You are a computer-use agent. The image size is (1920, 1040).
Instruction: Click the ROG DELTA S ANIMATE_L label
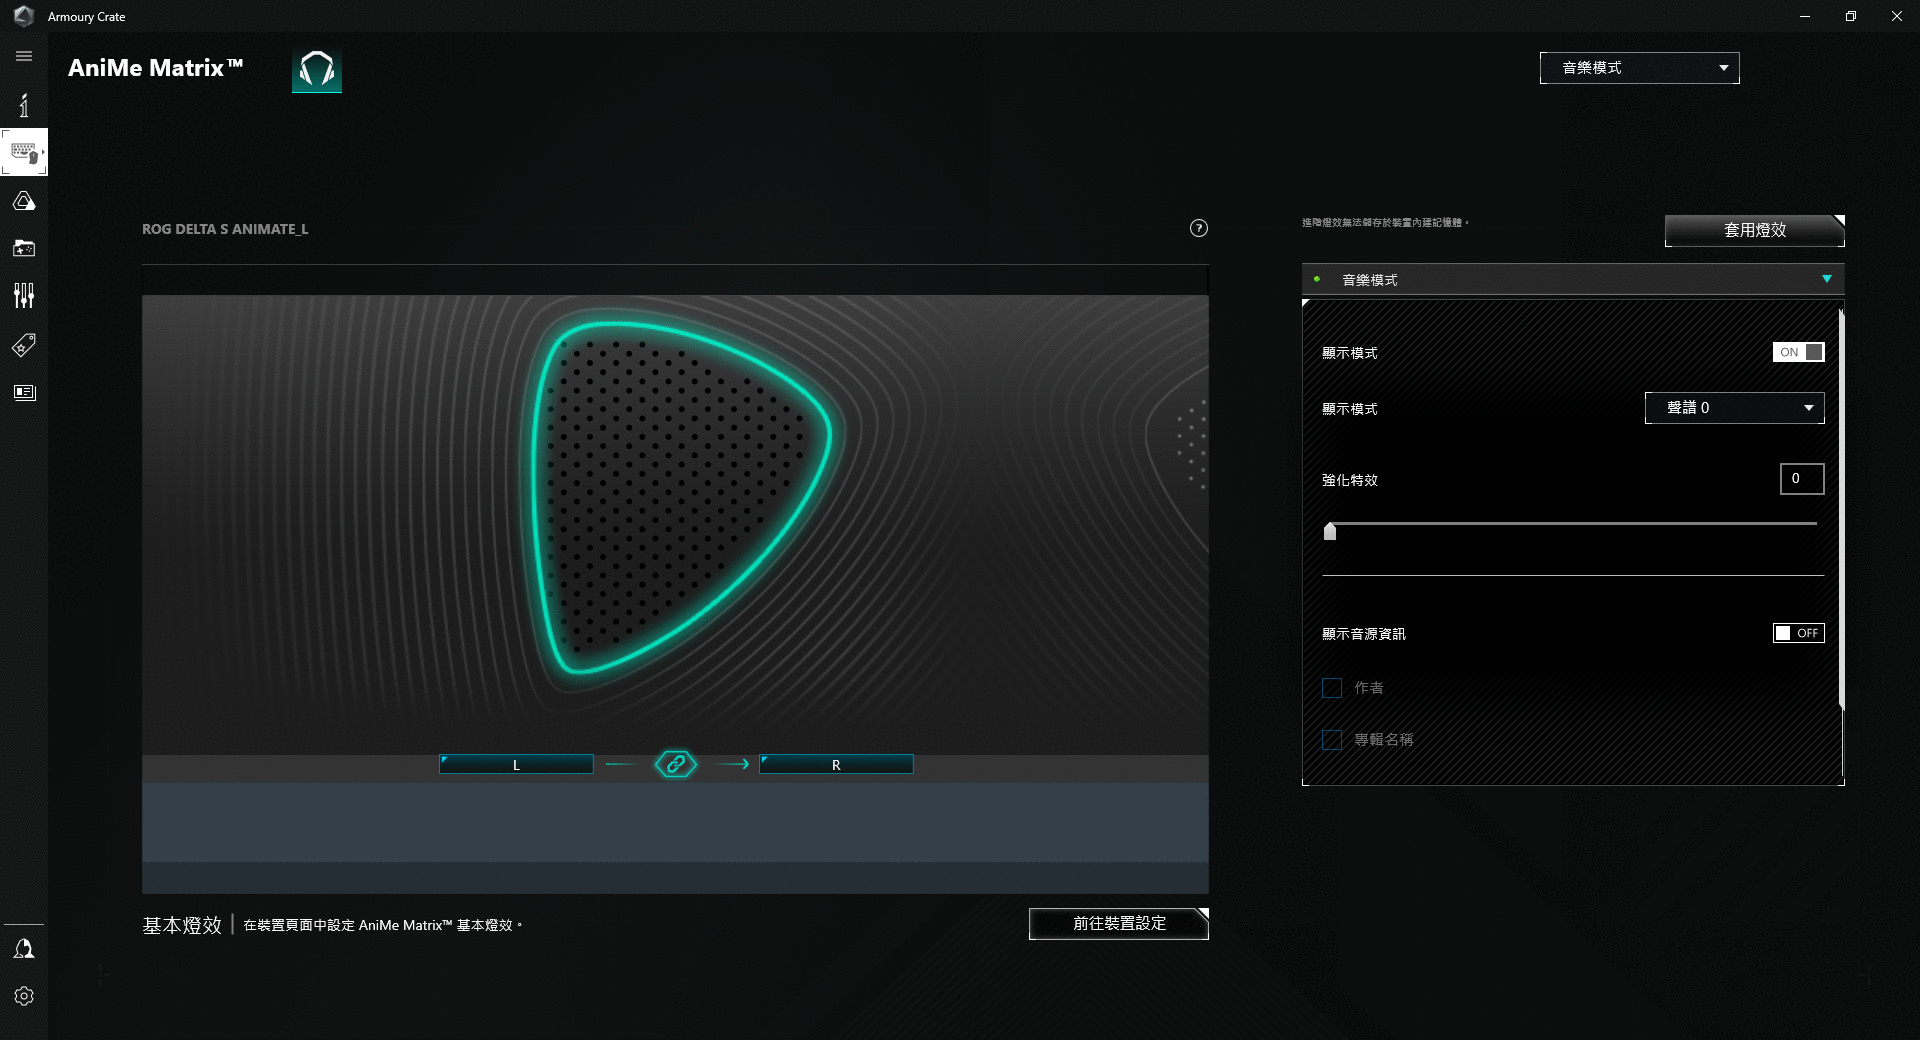coord(225,229)
